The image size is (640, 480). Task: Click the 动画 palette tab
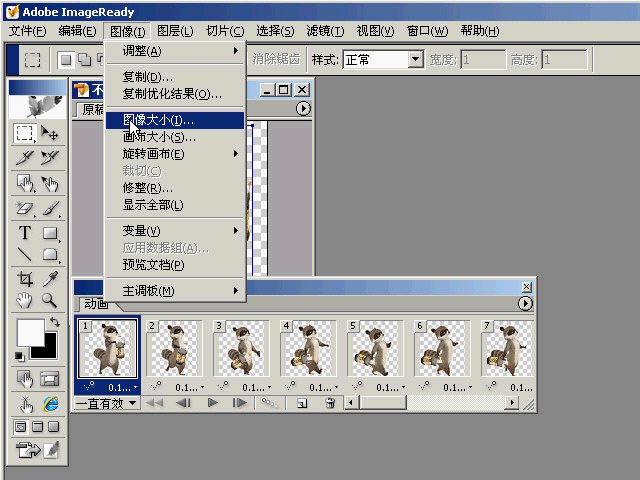click(x=96, y=304)
